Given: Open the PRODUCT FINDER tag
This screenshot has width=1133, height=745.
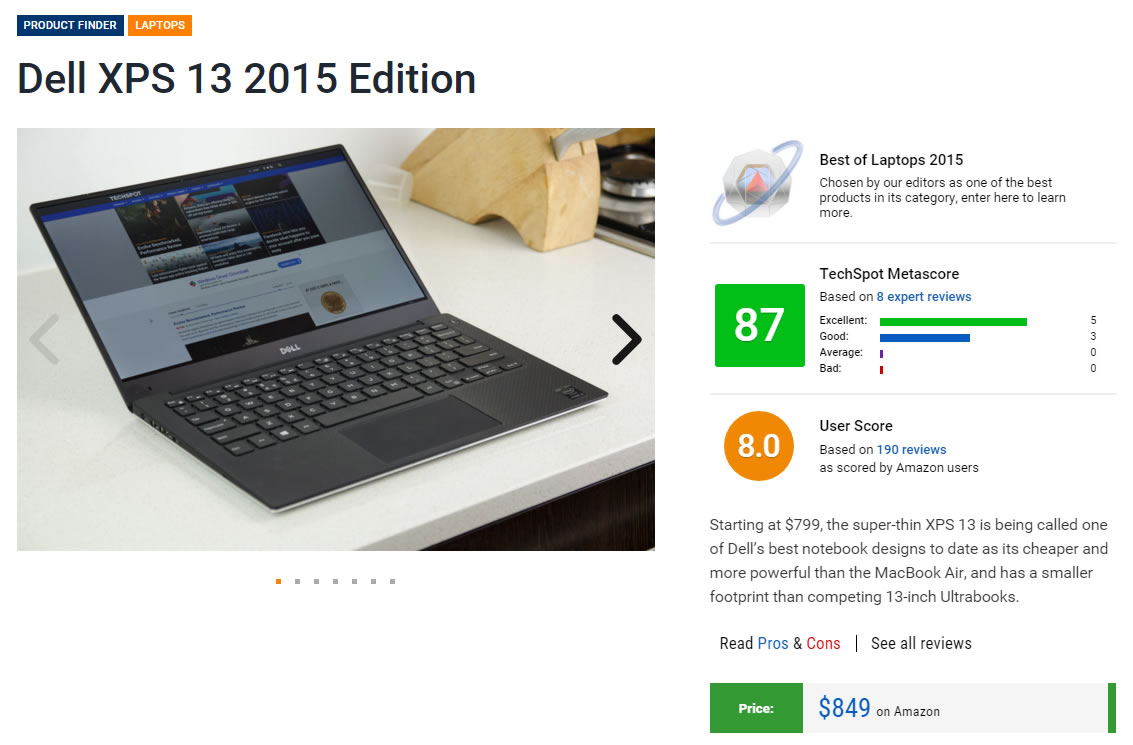Looking at the screenshot, I should click(x=70, y=25).
